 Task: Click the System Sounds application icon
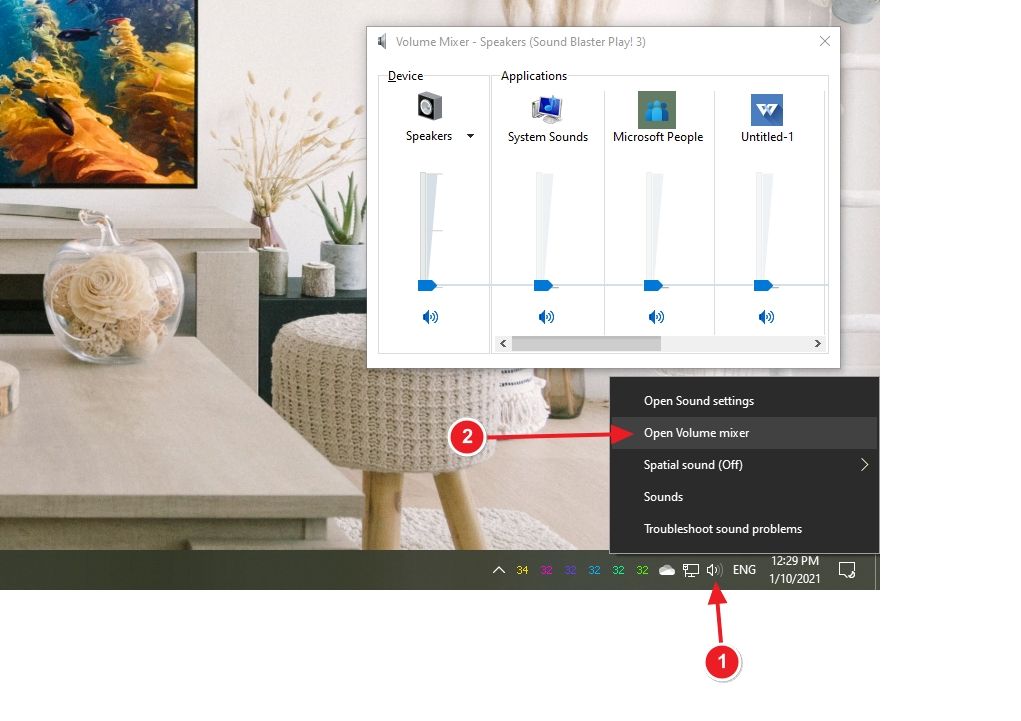click(x=547, y=108)
